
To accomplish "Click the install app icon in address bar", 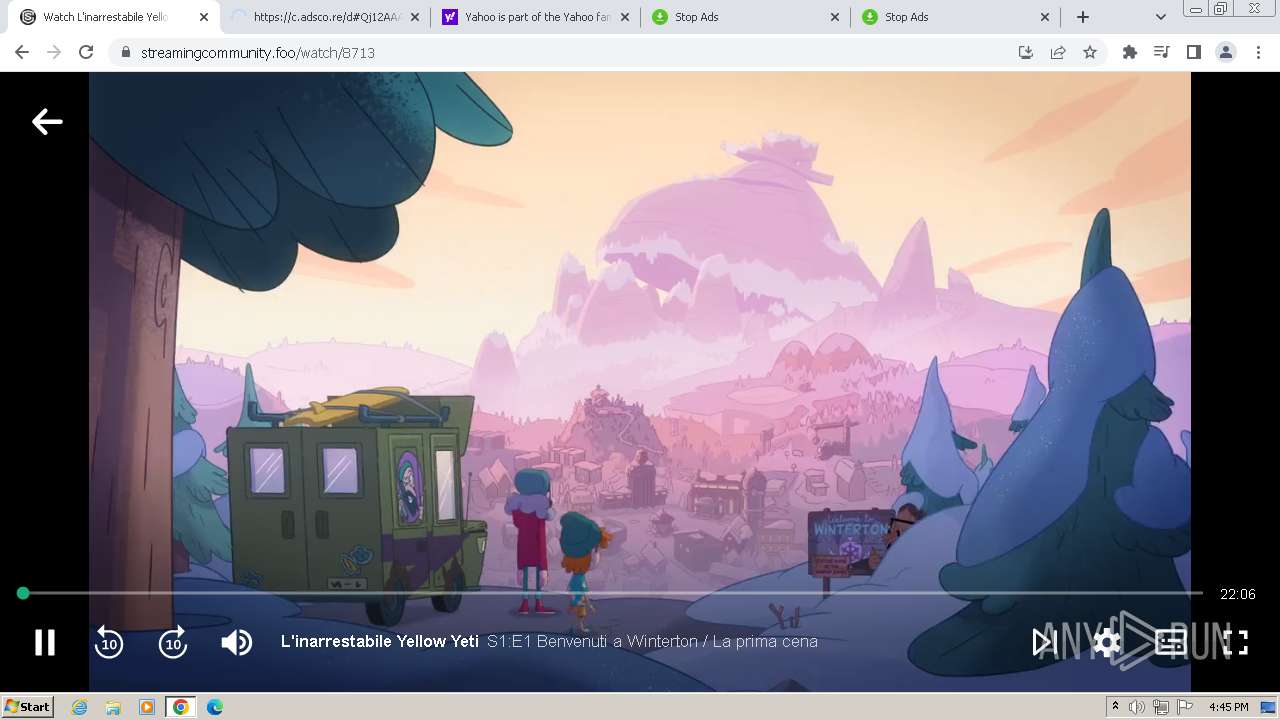I will tap(1026, 52).
